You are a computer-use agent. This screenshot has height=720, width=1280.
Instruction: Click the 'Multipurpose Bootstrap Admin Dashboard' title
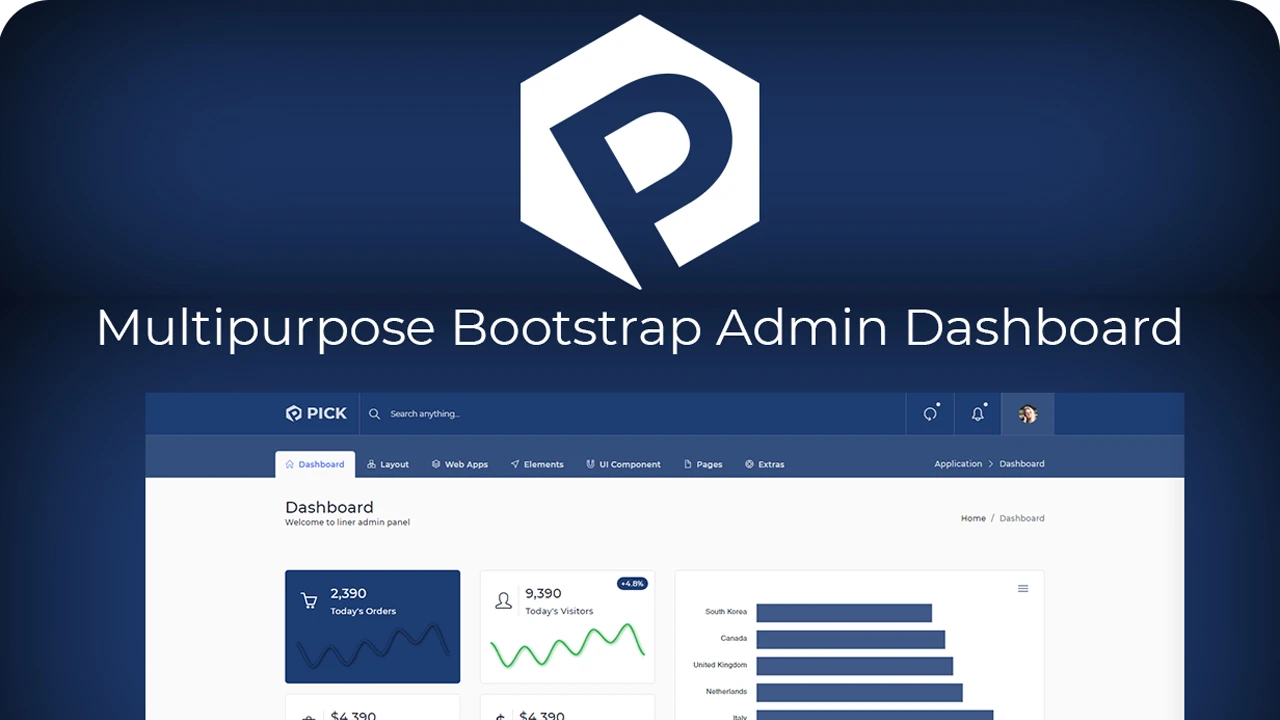coord(640,328)
